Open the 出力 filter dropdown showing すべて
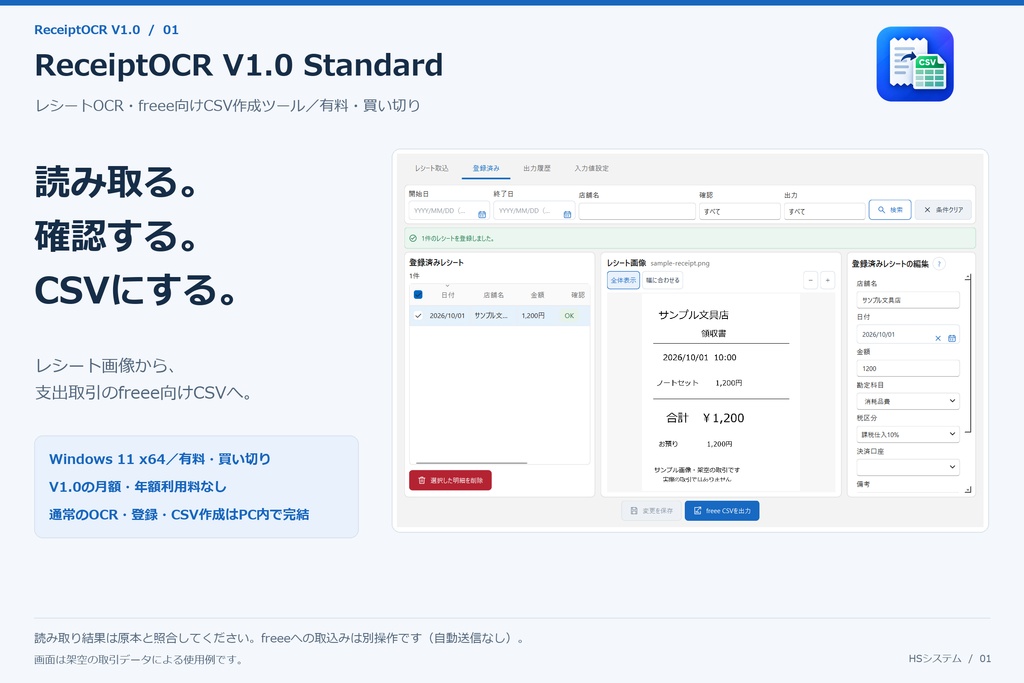 pyautogui.click(x=824, y=212)
